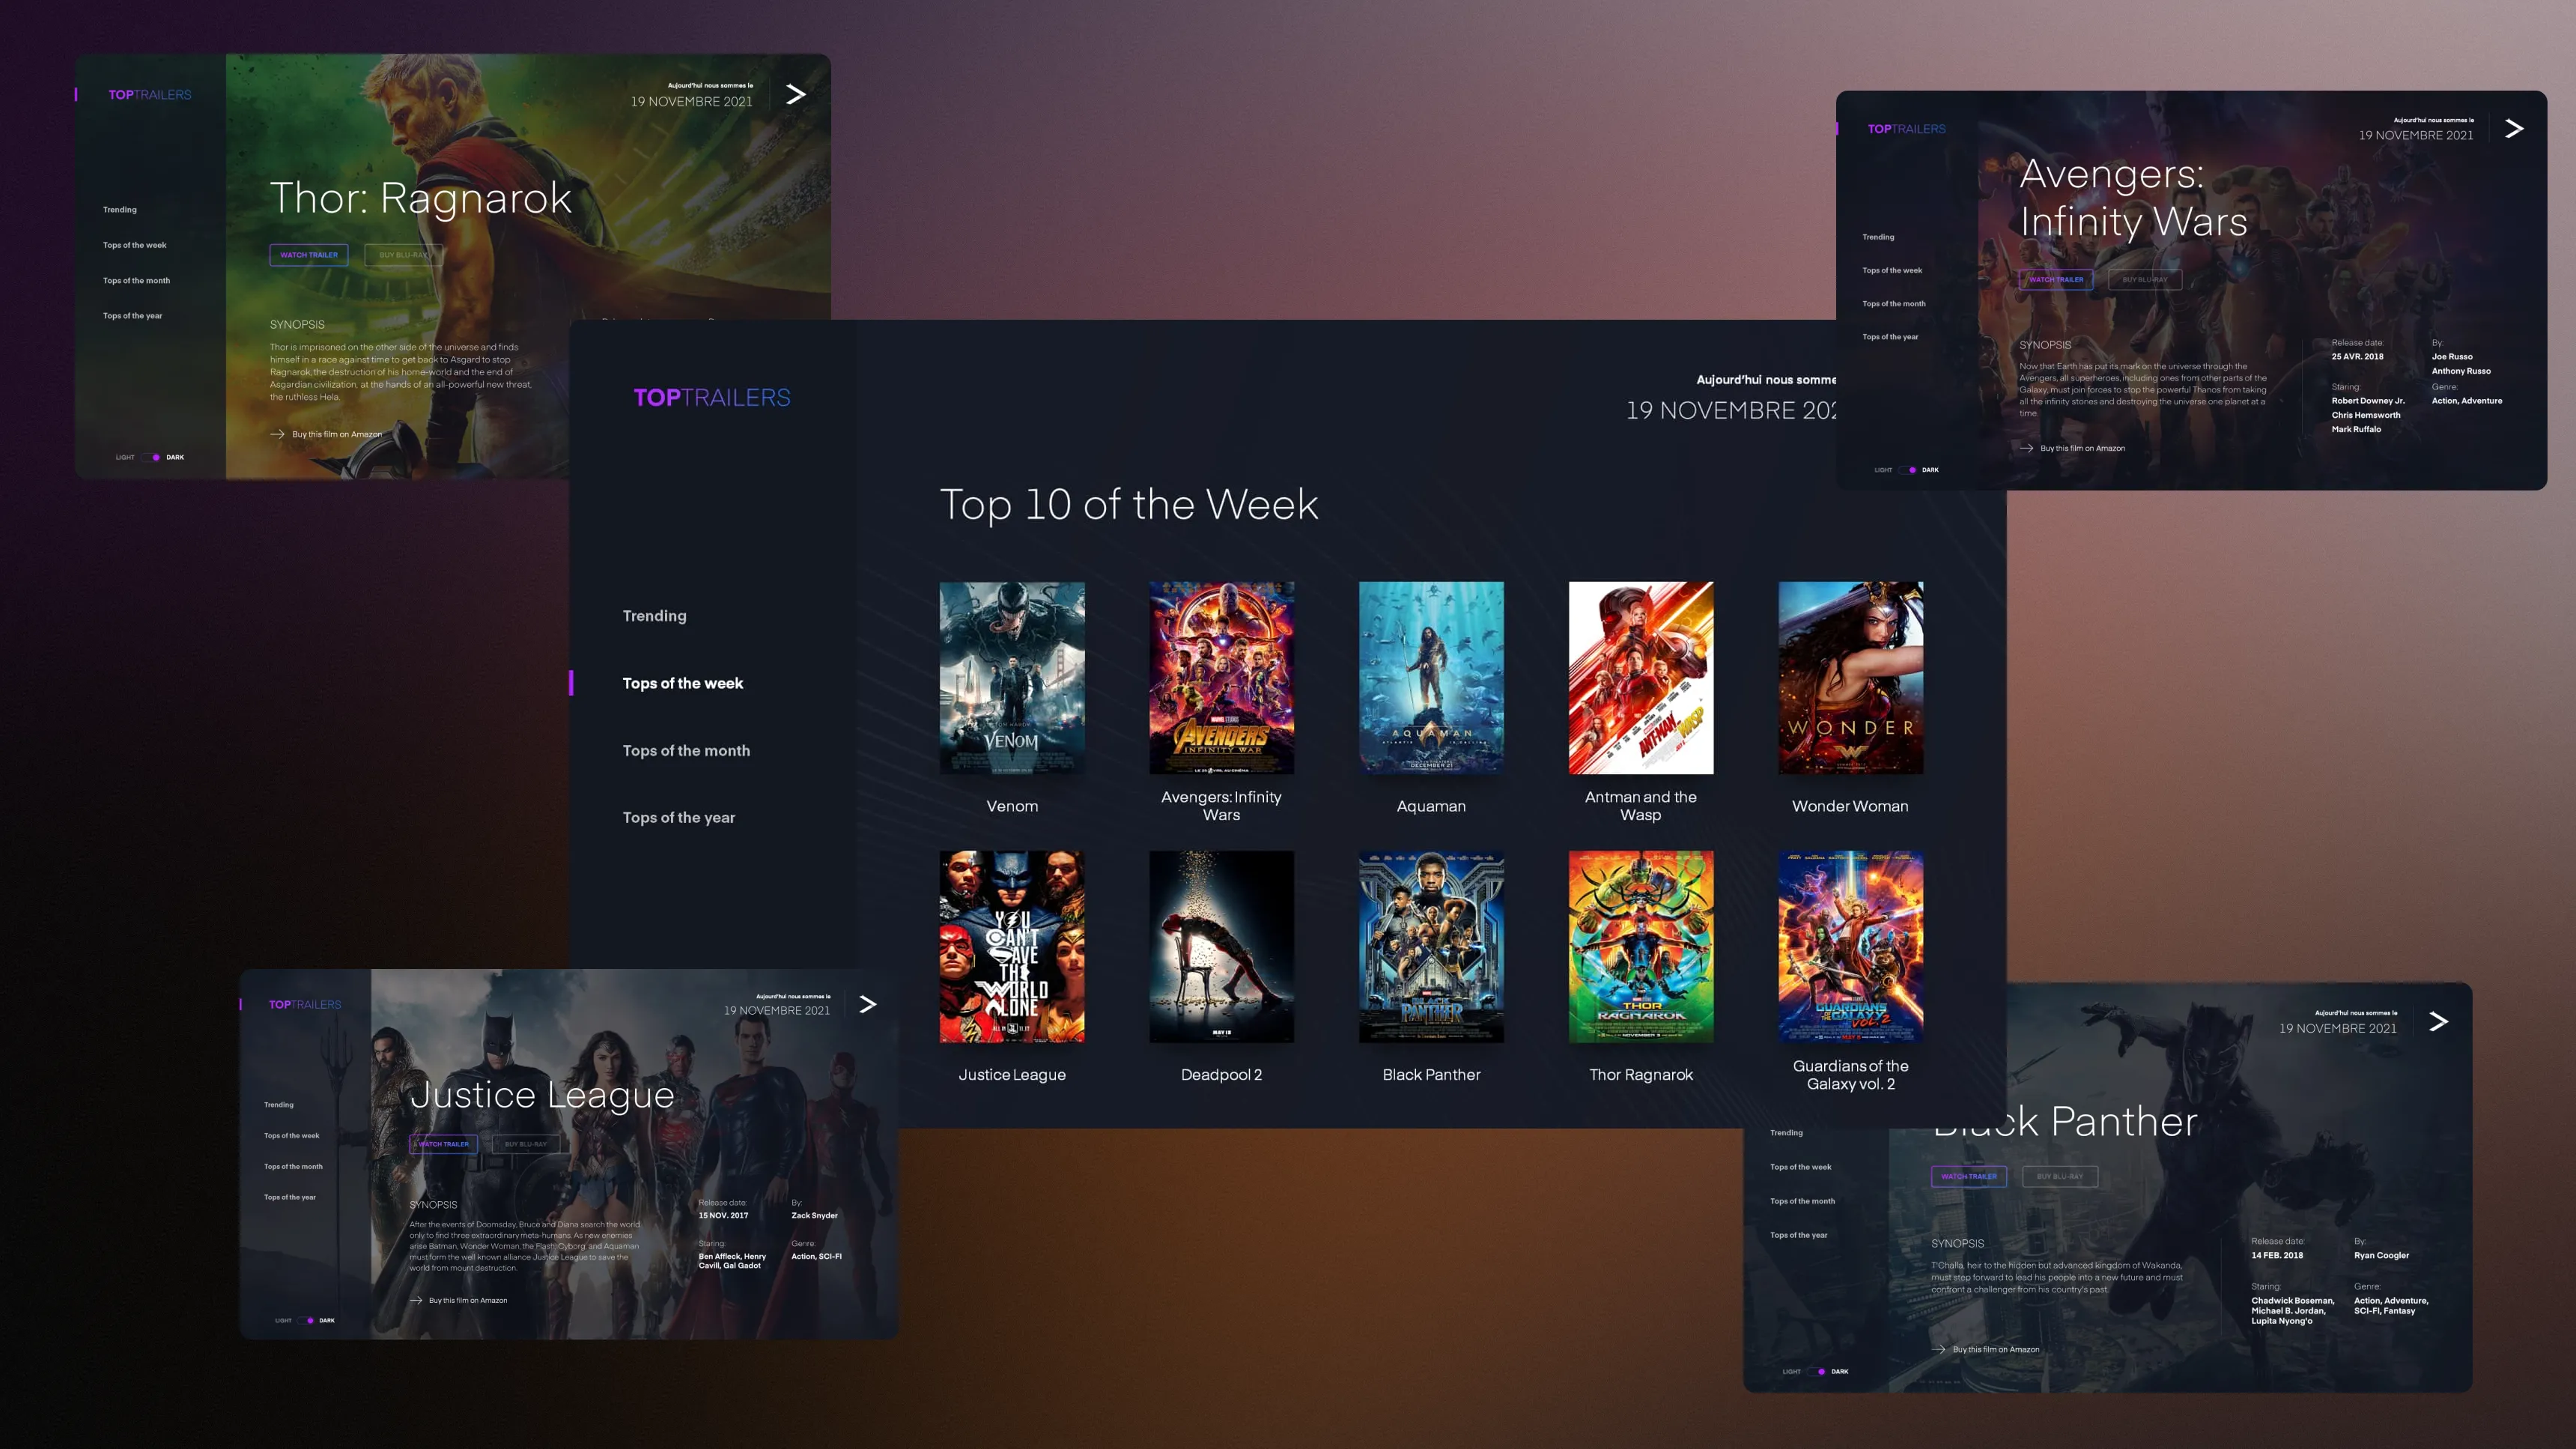Open Tops of the year in the sidebar

point(679,817)
